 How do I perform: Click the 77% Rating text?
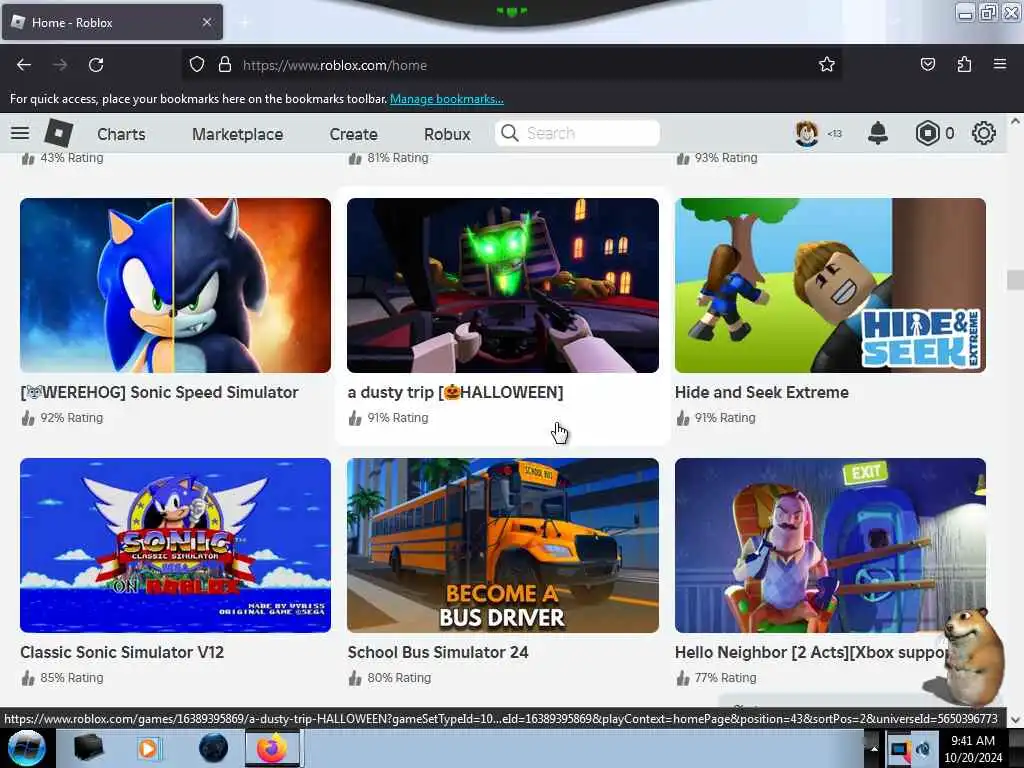tap(726, 677)
